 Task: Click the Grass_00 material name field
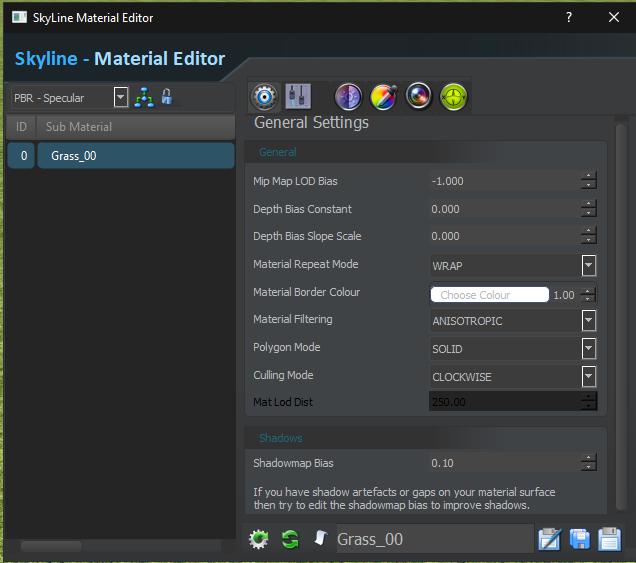click(435, 539)
